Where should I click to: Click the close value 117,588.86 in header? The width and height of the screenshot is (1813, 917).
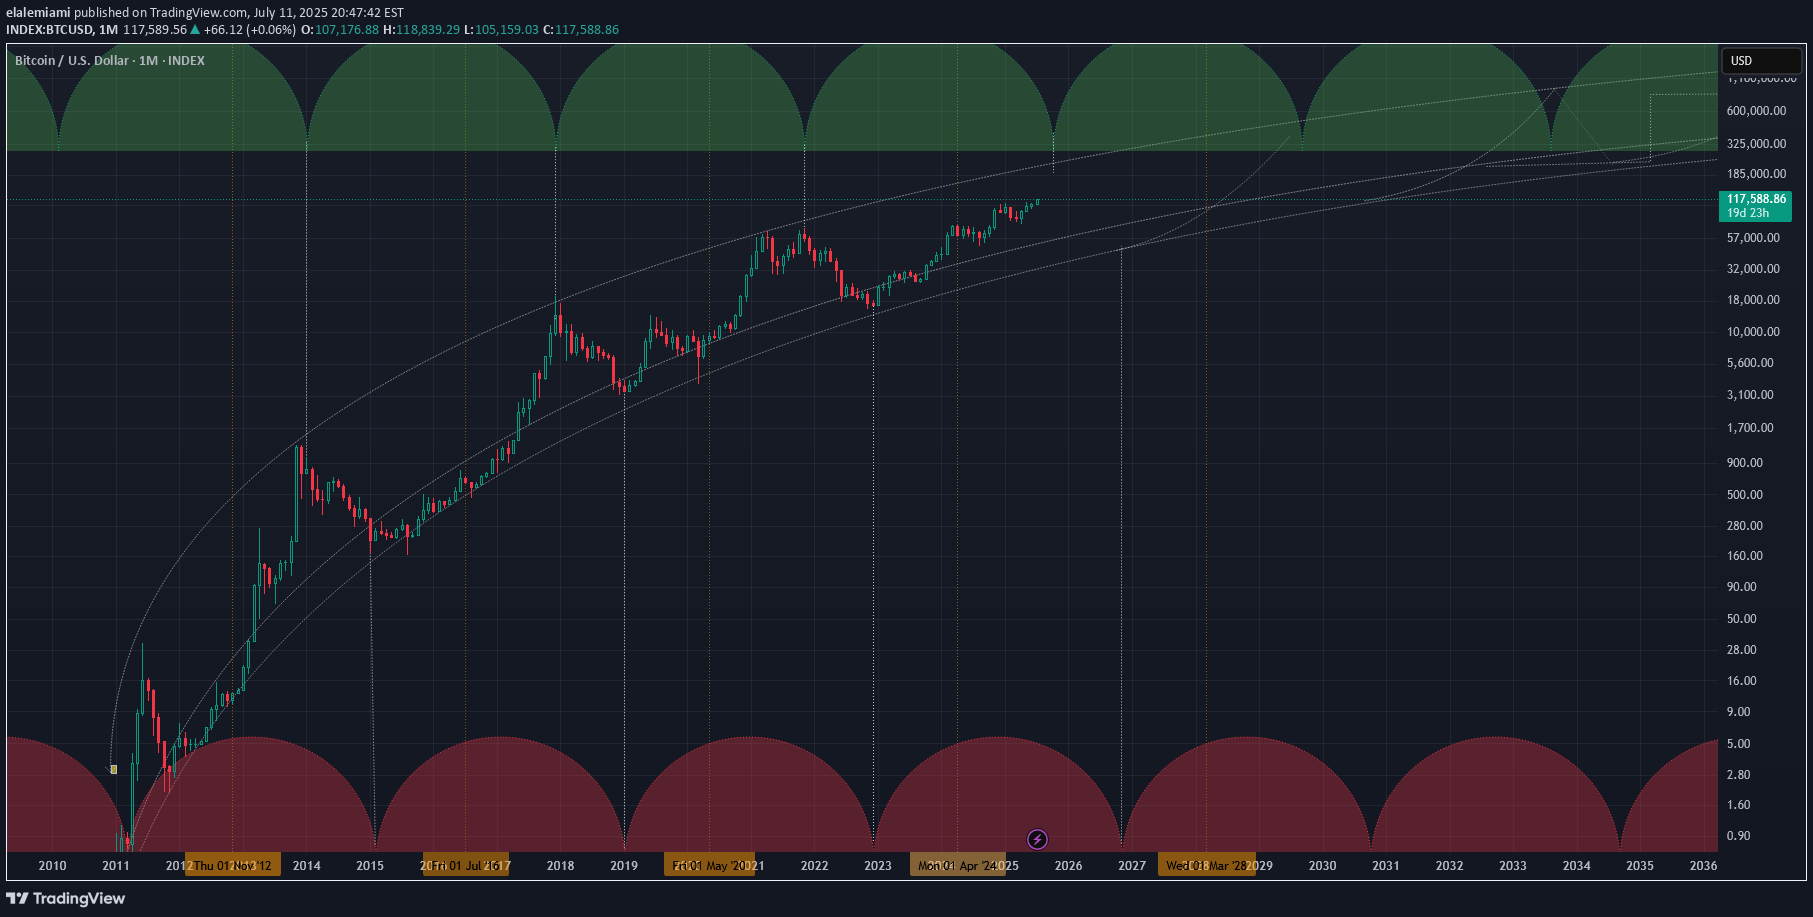[x=587, y=30]
